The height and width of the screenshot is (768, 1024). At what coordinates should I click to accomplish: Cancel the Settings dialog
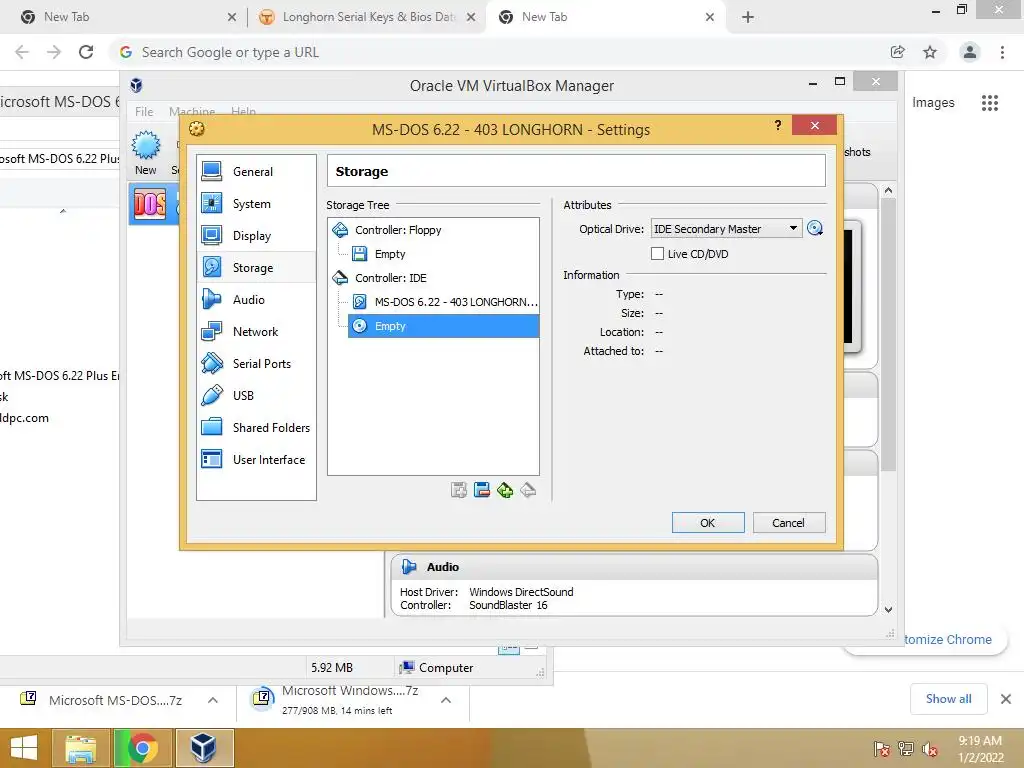788,523
